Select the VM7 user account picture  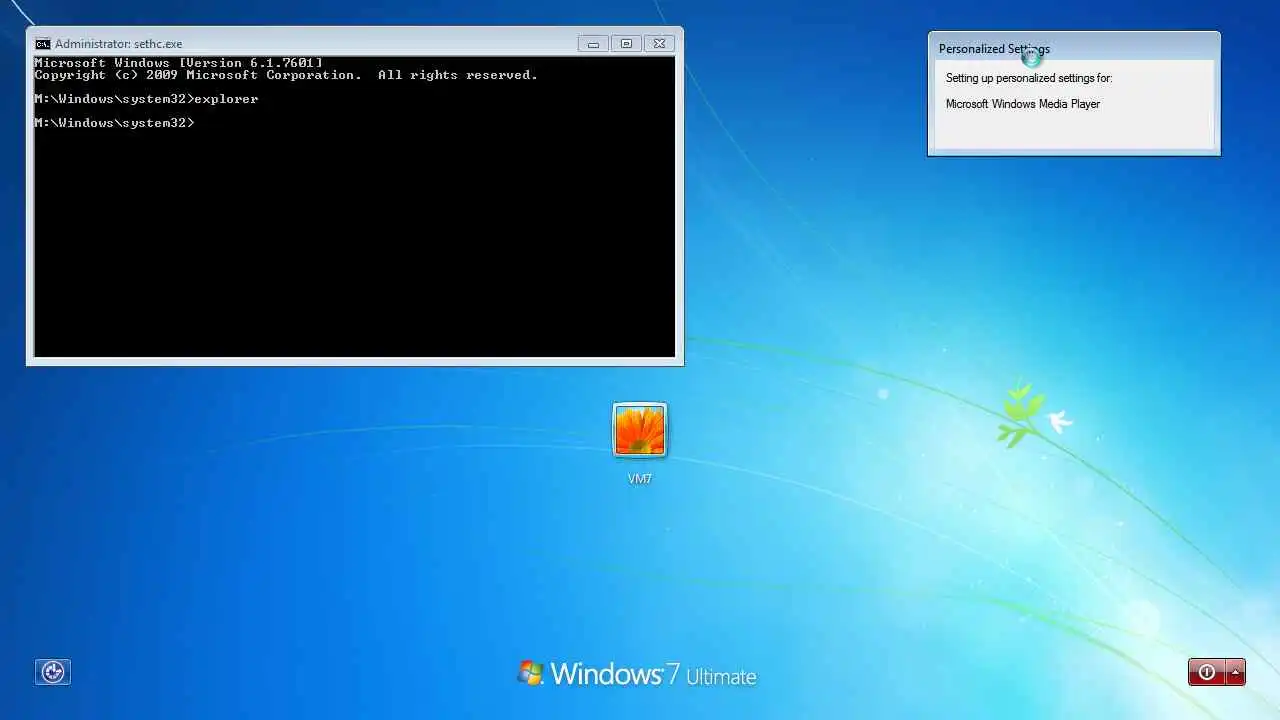[640, 430]
